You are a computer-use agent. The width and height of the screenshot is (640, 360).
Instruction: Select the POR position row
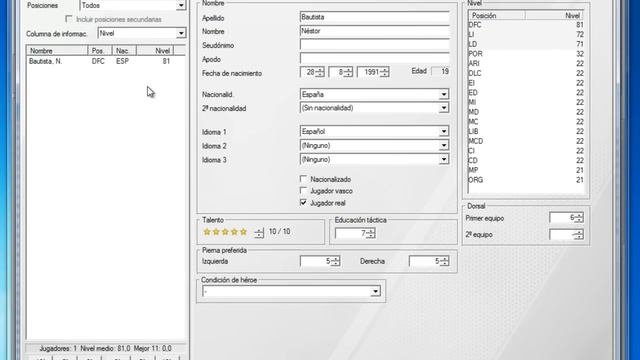tap(526, 54)
